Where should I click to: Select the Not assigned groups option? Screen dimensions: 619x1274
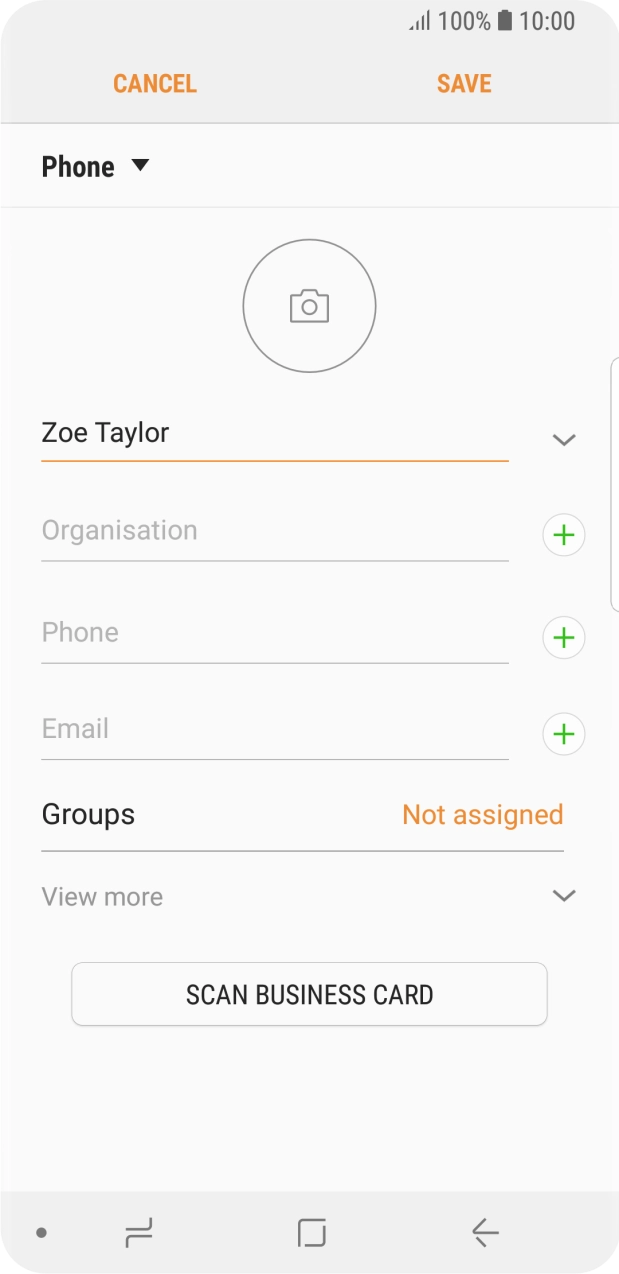tap(482, 815)
